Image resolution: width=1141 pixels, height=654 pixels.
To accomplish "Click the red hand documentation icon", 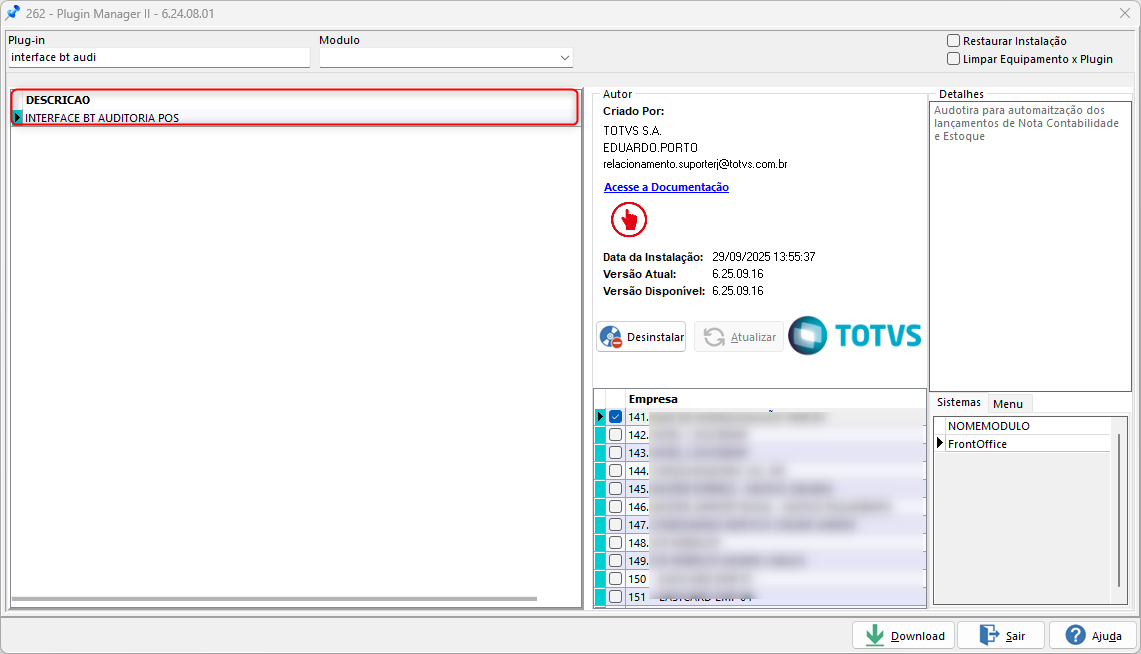I will 629,219.
